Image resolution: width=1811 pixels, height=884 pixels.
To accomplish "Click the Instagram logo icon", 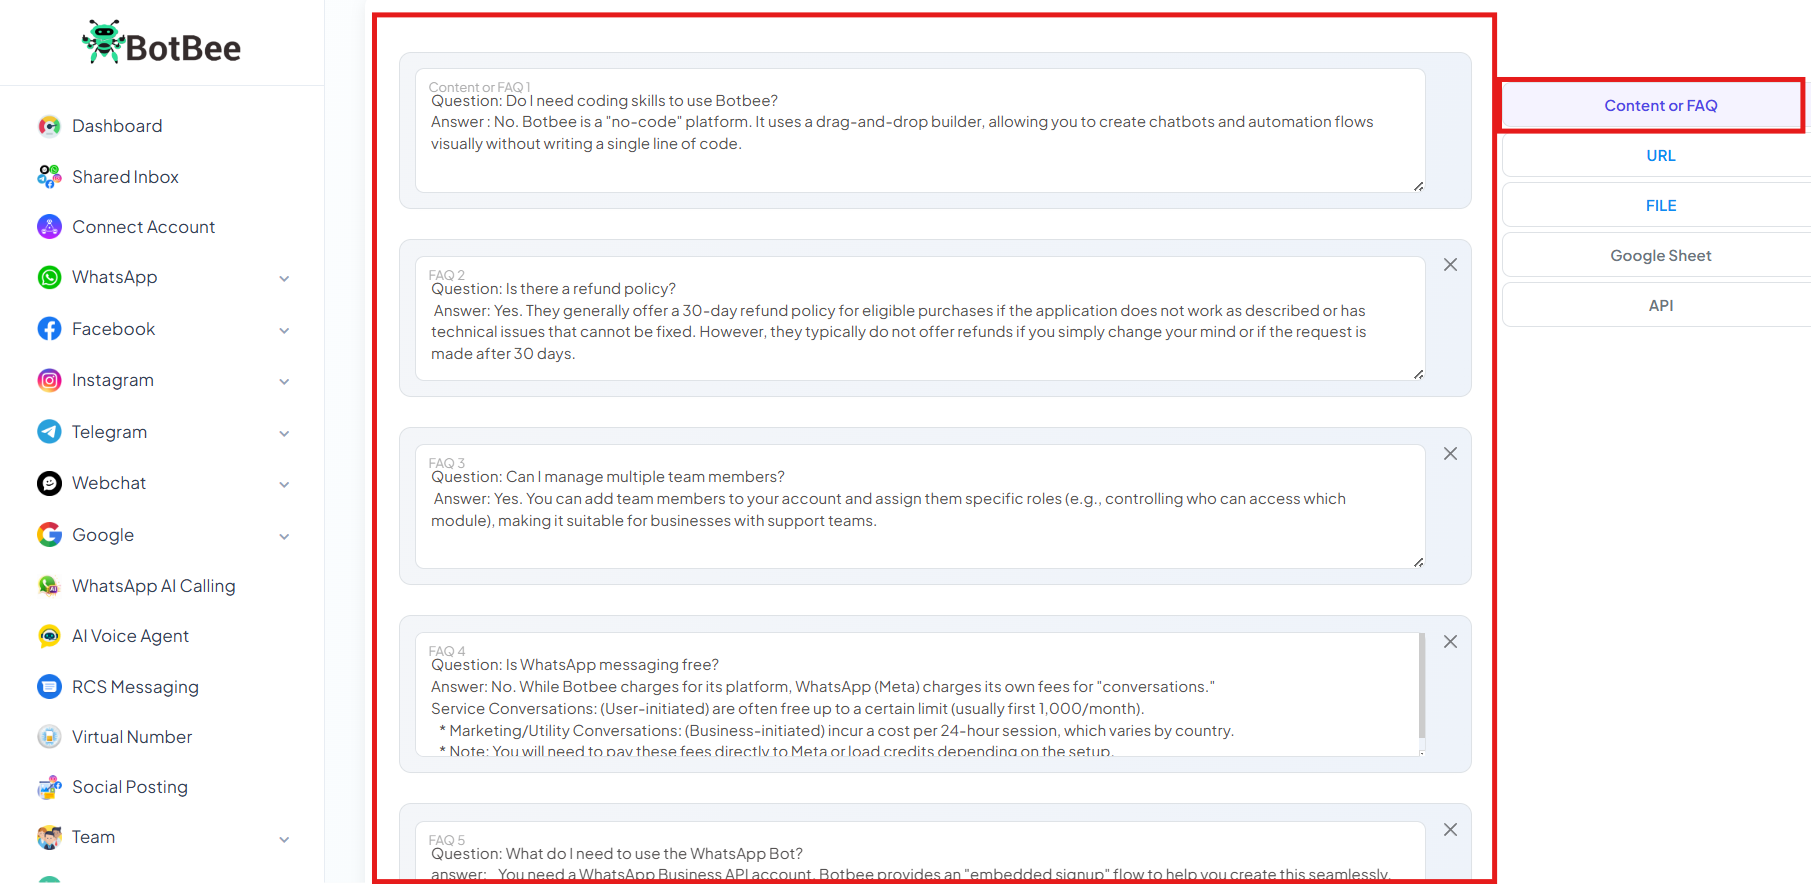I will pos(49,380).
